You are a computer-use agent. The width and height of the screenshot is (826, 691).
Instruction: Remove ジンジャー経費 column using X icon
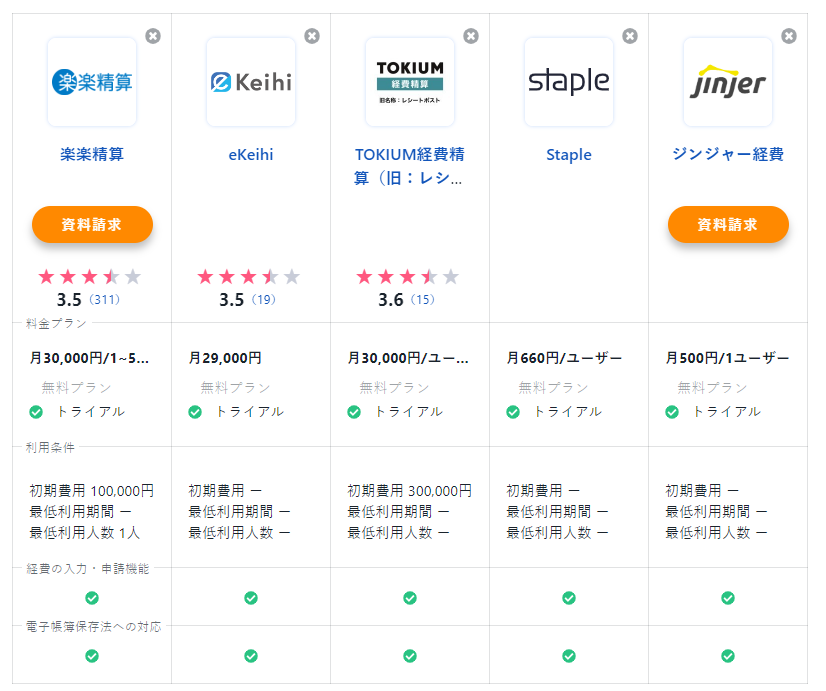[789, 36]
